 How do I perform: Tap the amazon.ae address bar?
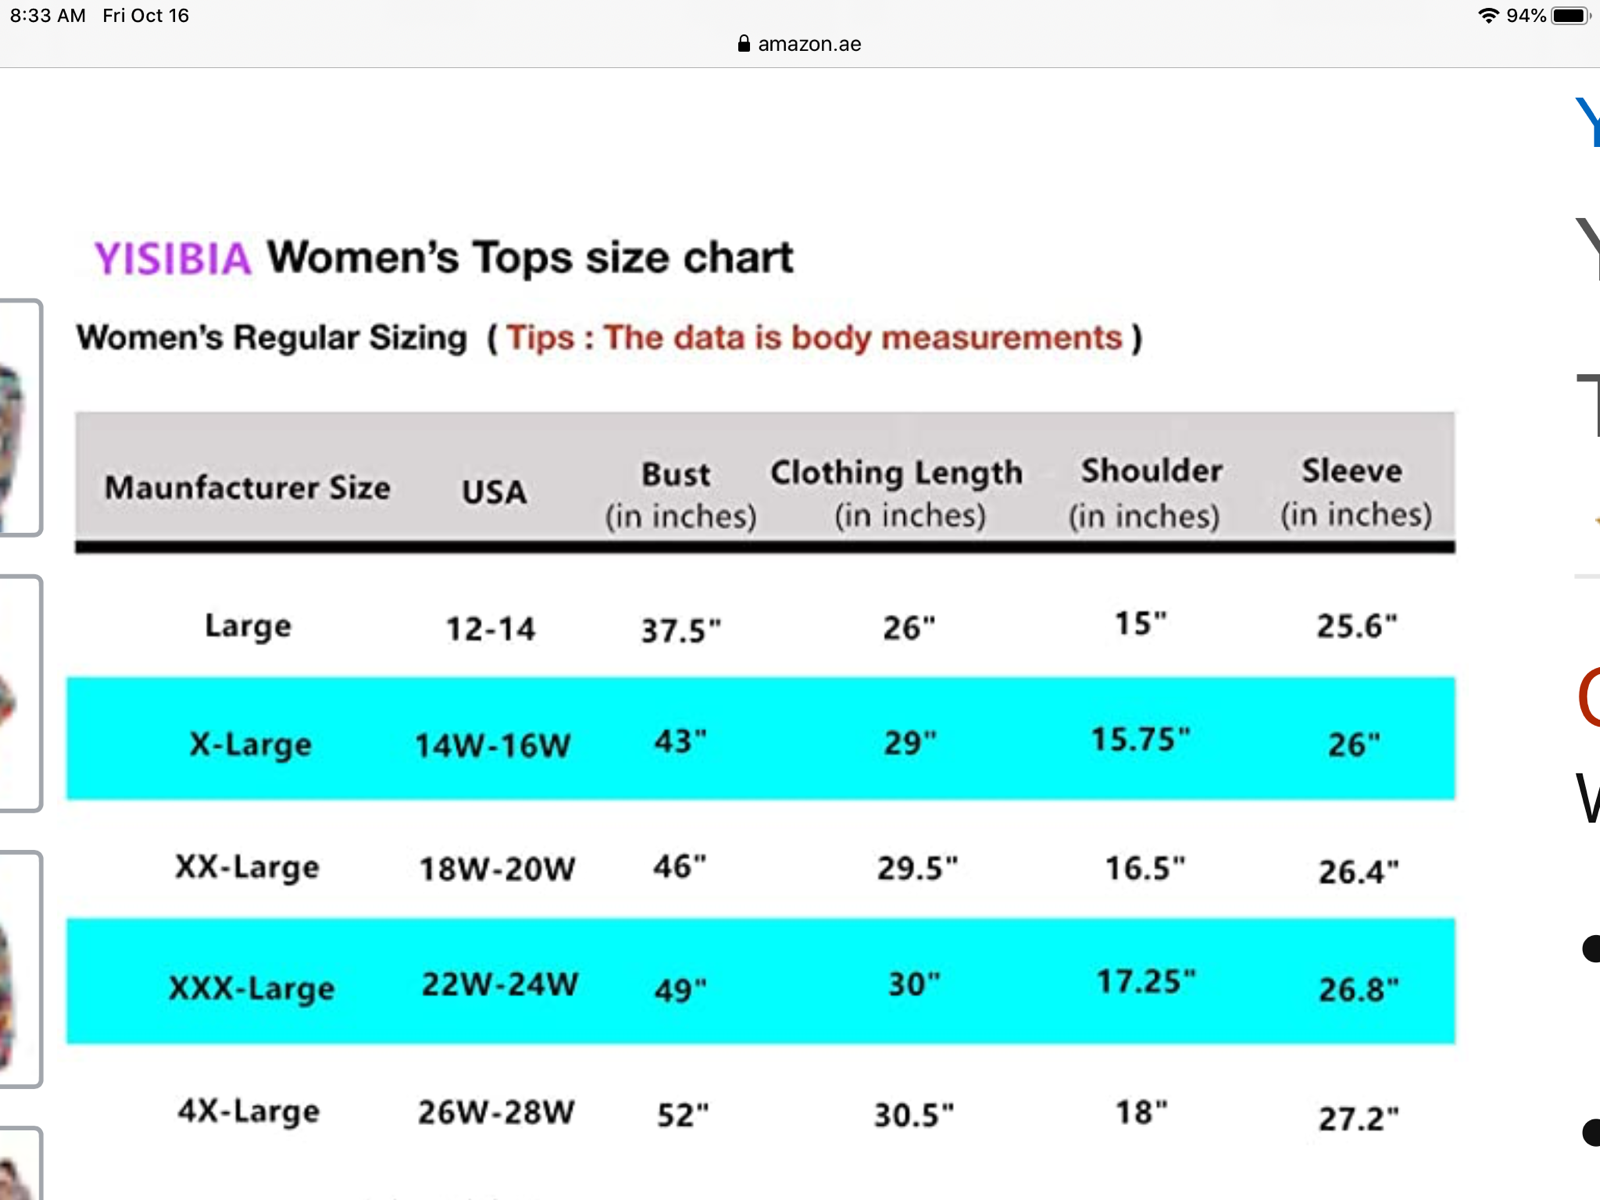(800, 44)
